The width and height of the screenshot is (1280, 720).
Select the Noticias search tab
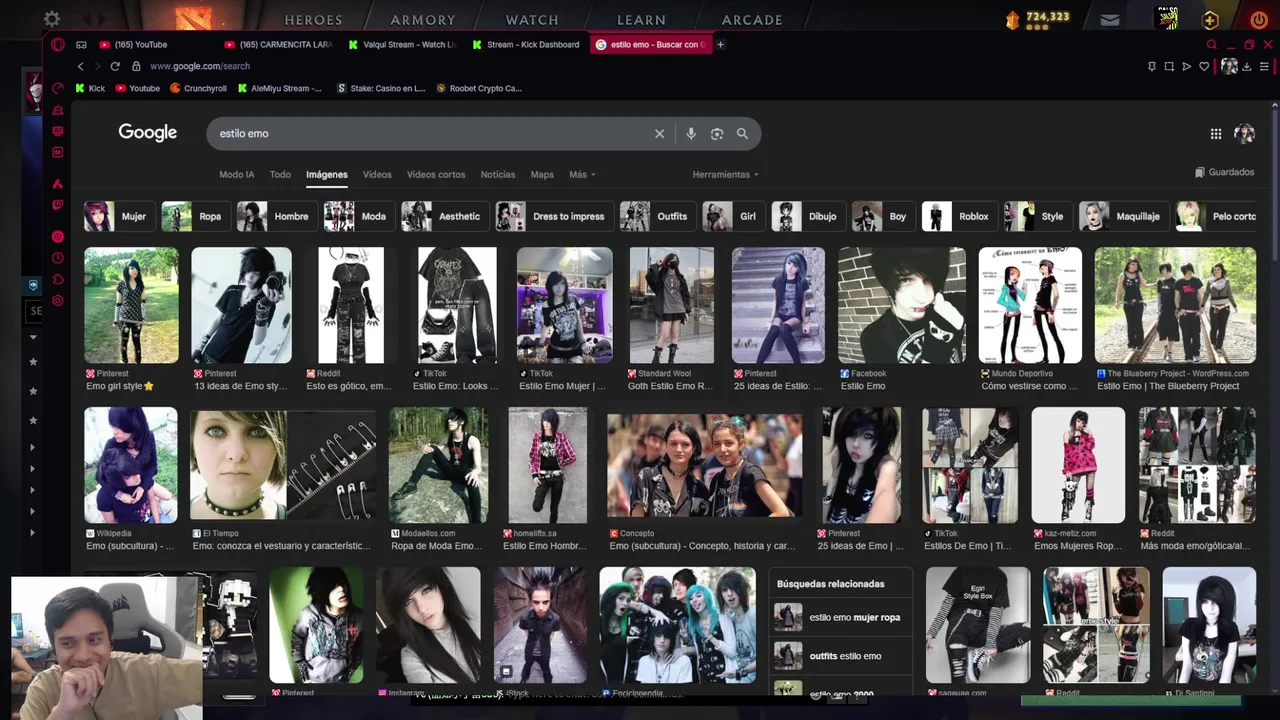pyautogui.click(x=498, y=174)
